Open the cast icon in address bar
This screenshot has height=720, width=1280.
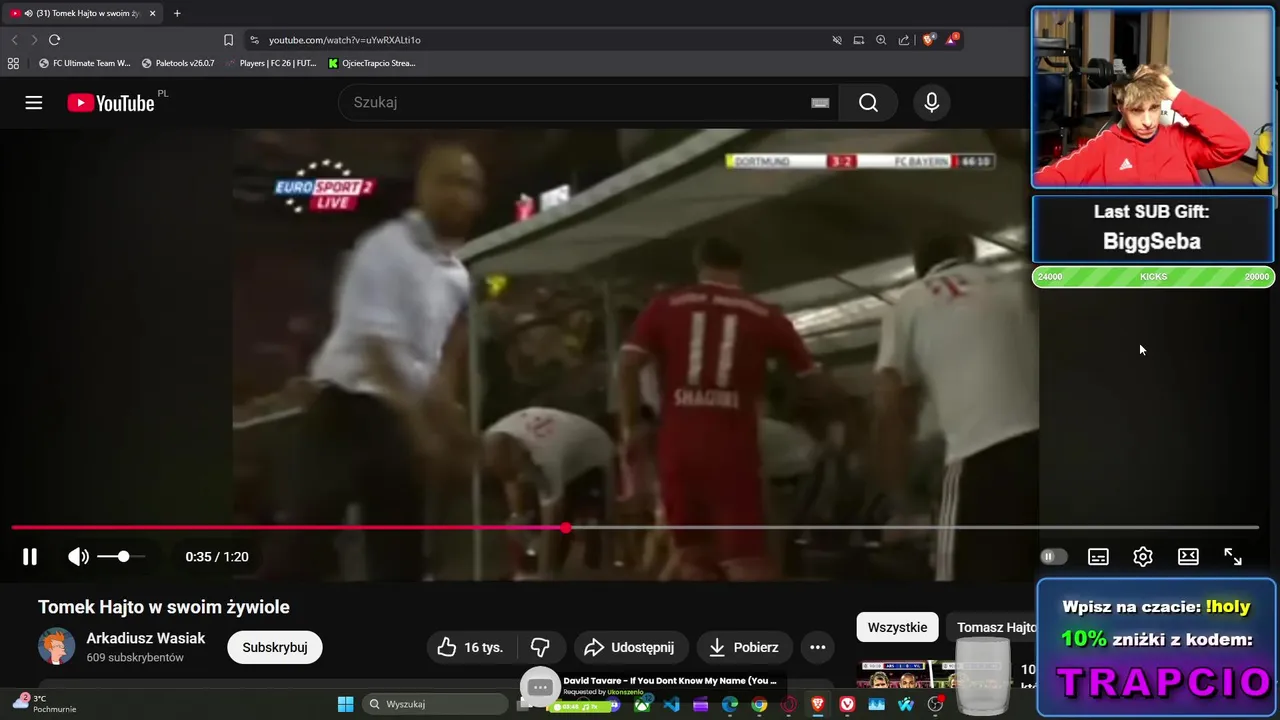click(859, 40)
